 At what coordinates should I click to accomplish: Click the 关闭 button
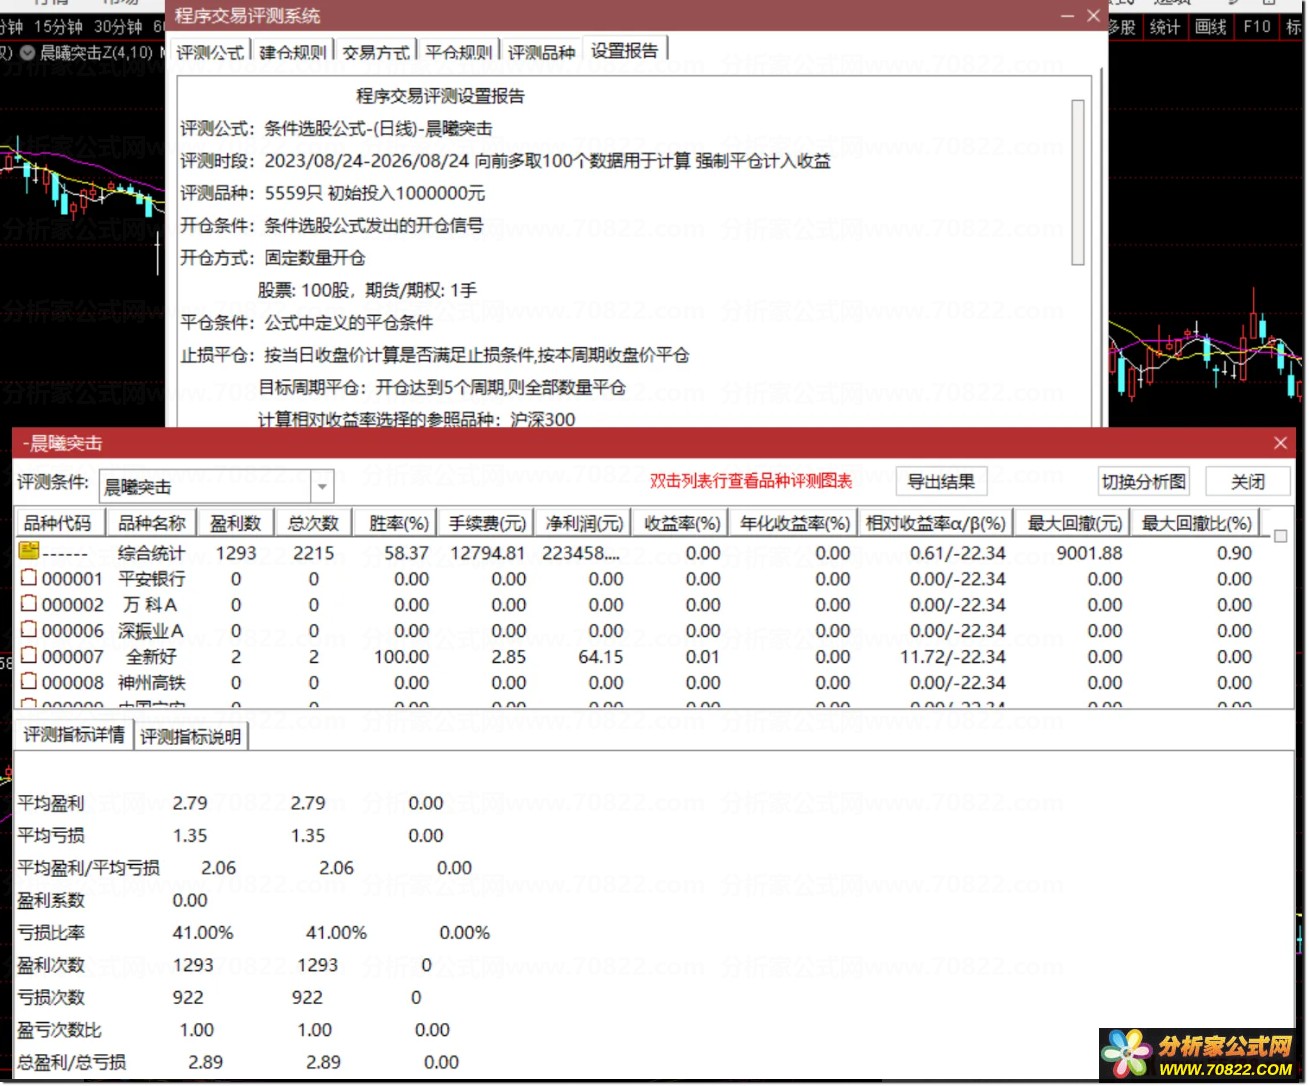click(x=1247, y=482)
